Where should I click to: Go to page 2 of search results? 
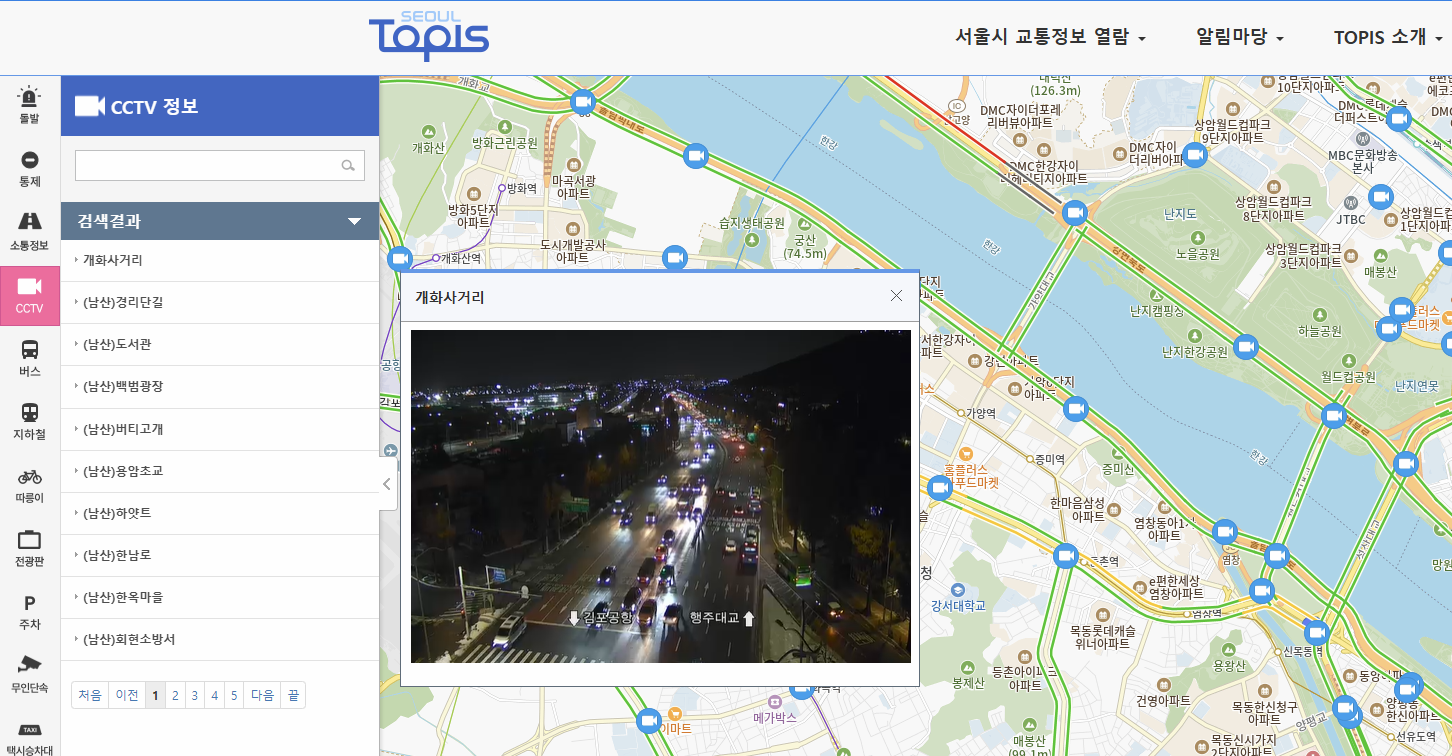pos(174,694)
